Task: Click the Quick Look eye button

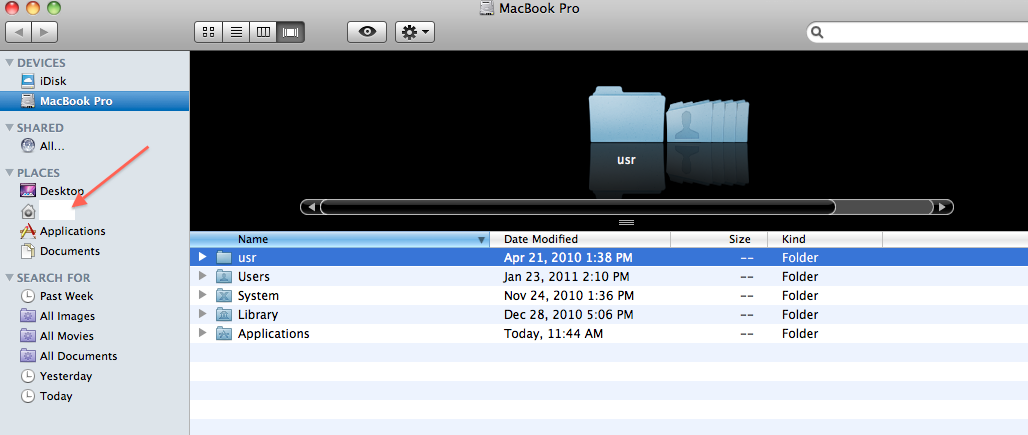Action: point(367,32)
